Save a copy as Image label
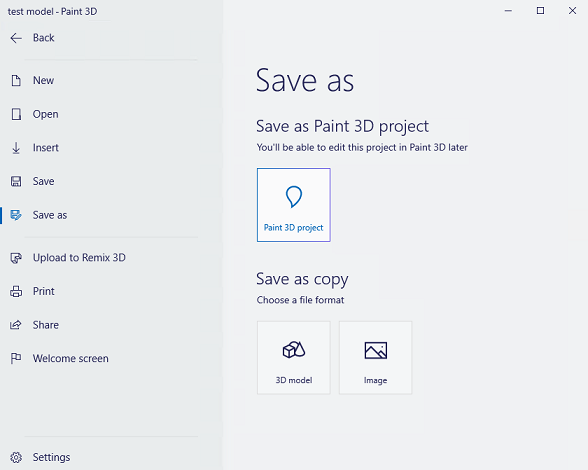This screenshot has width=588, height=470. click(375, 380)
